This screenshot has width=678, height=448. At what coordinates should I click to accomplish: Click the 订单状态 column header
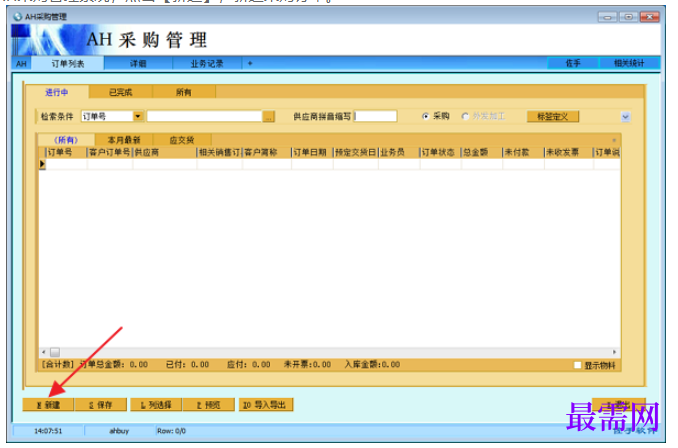coord(440,152)
